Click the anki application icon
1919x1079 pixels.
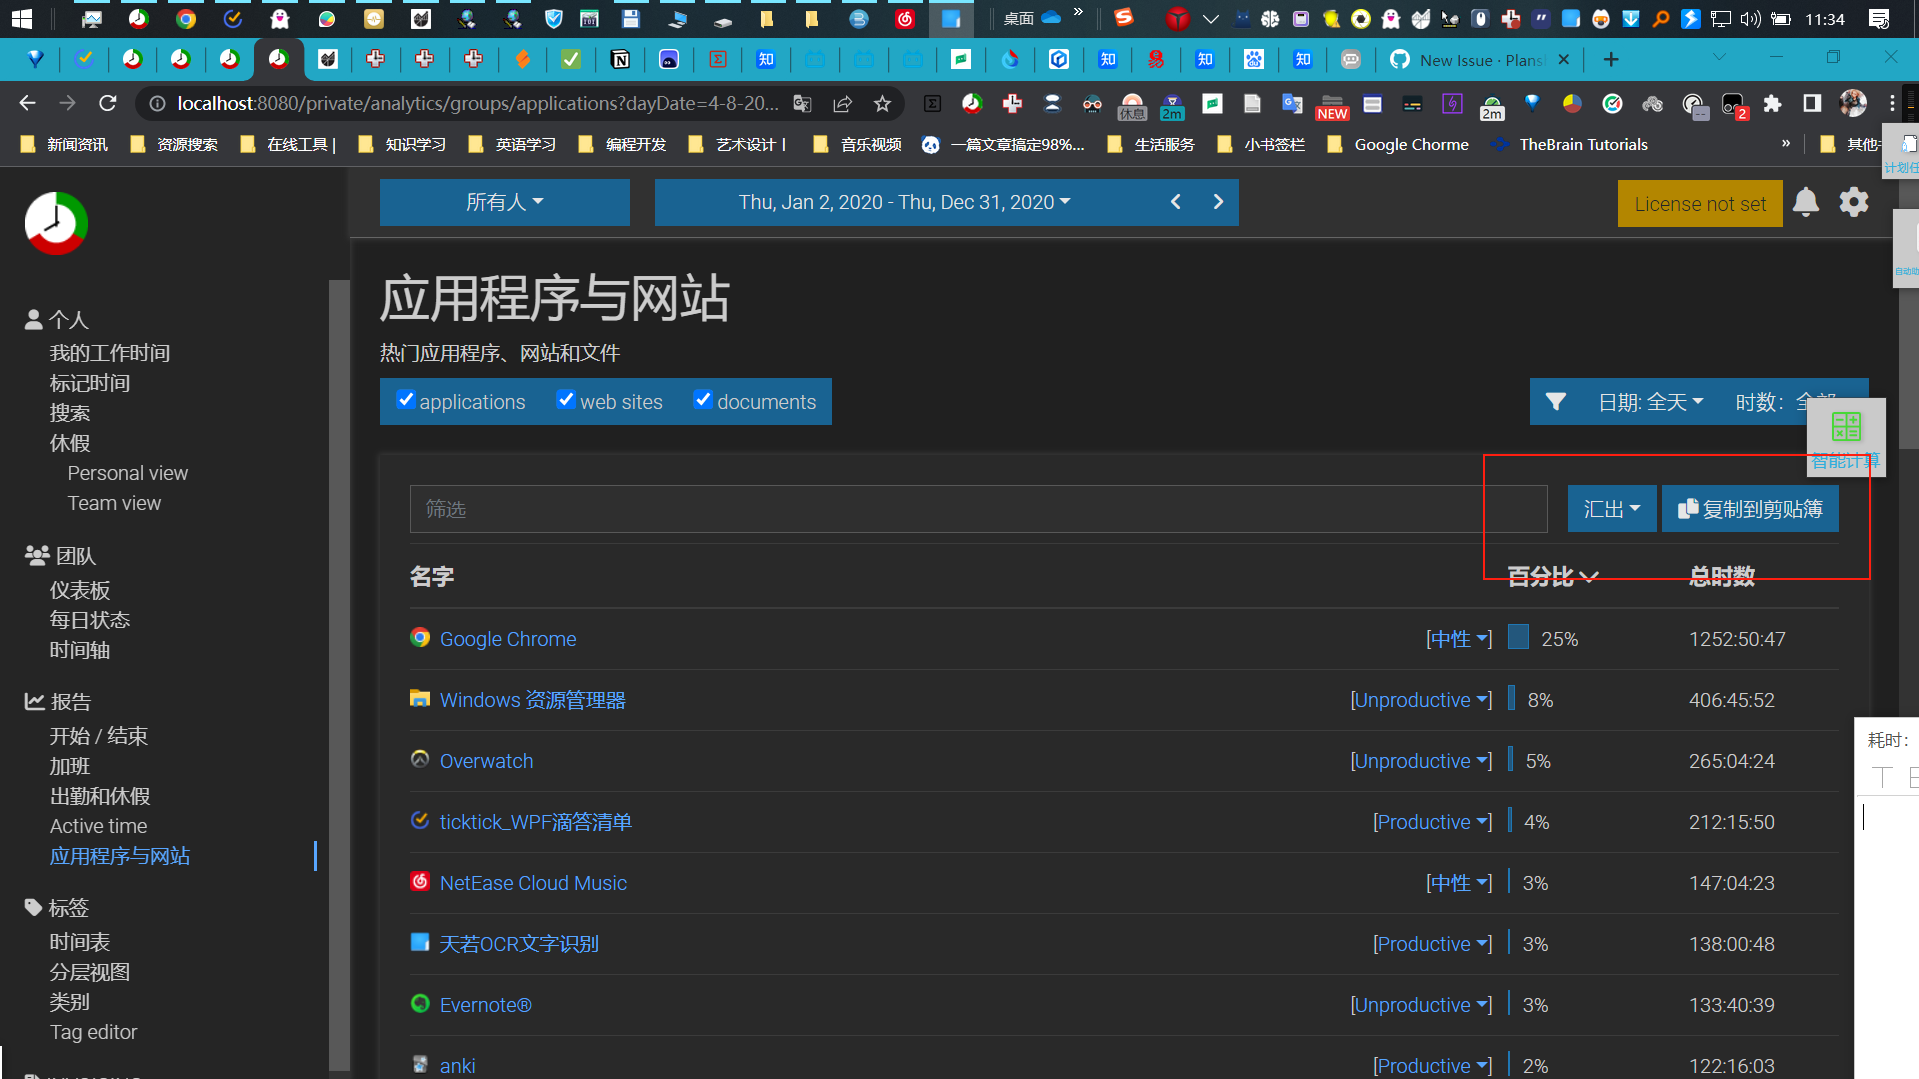(x=420, y=1064)
